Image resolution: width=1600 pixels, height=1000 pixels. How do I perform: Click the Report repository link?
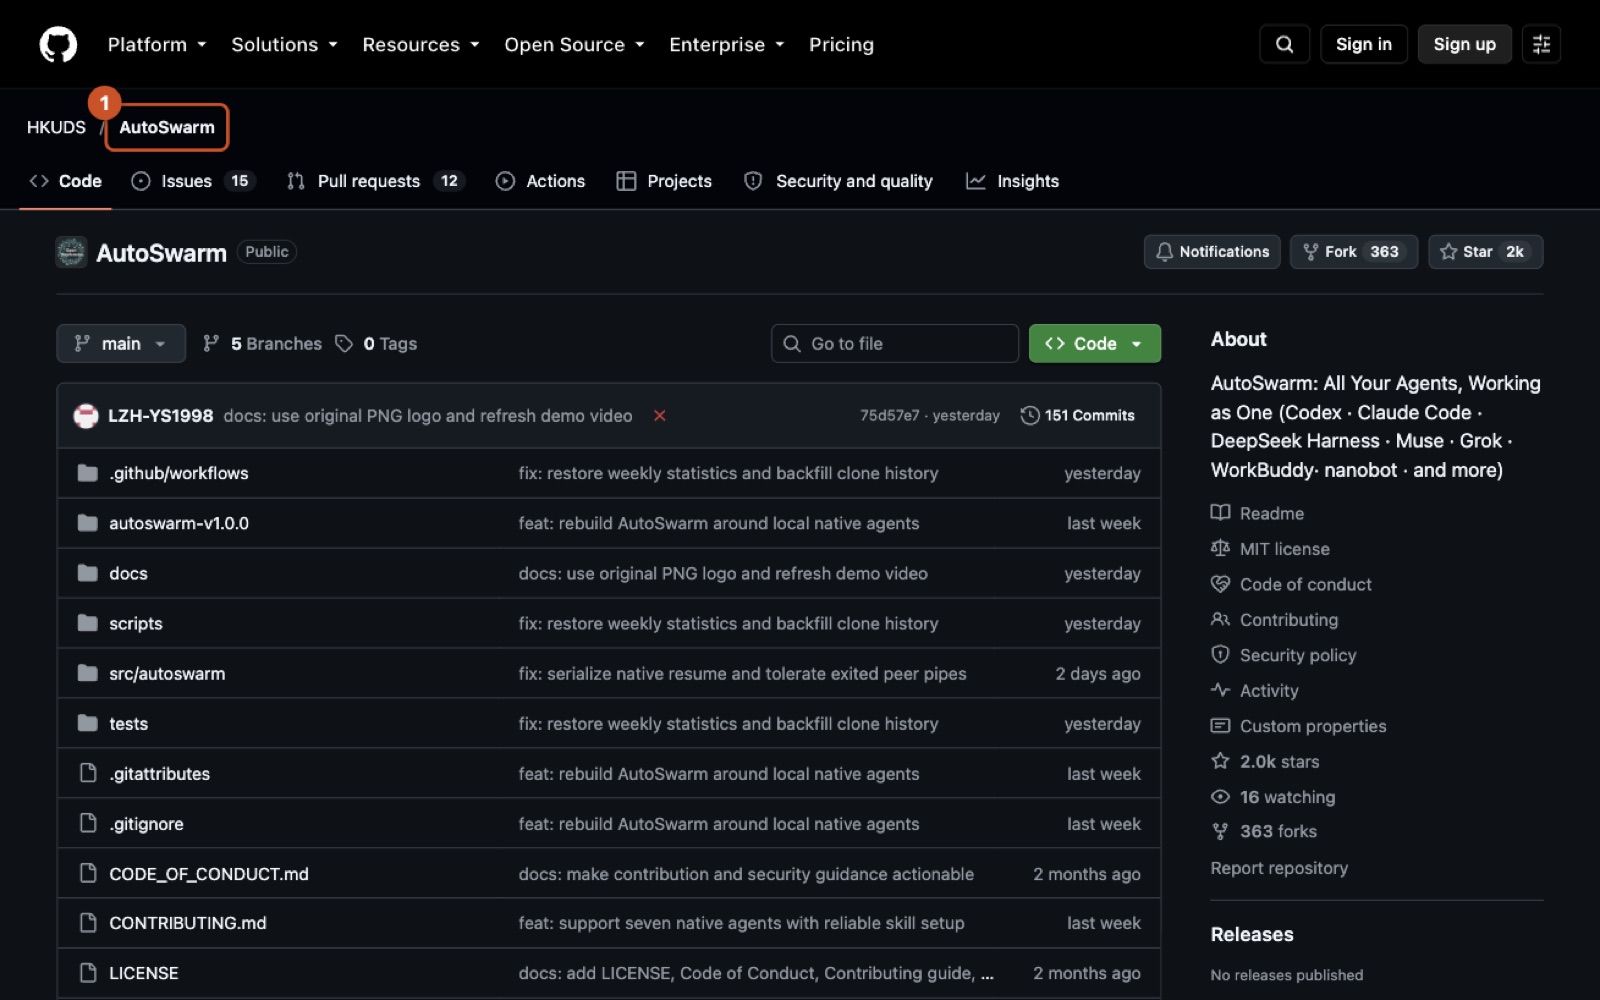pyautogui.click(x=1279, y=868)
